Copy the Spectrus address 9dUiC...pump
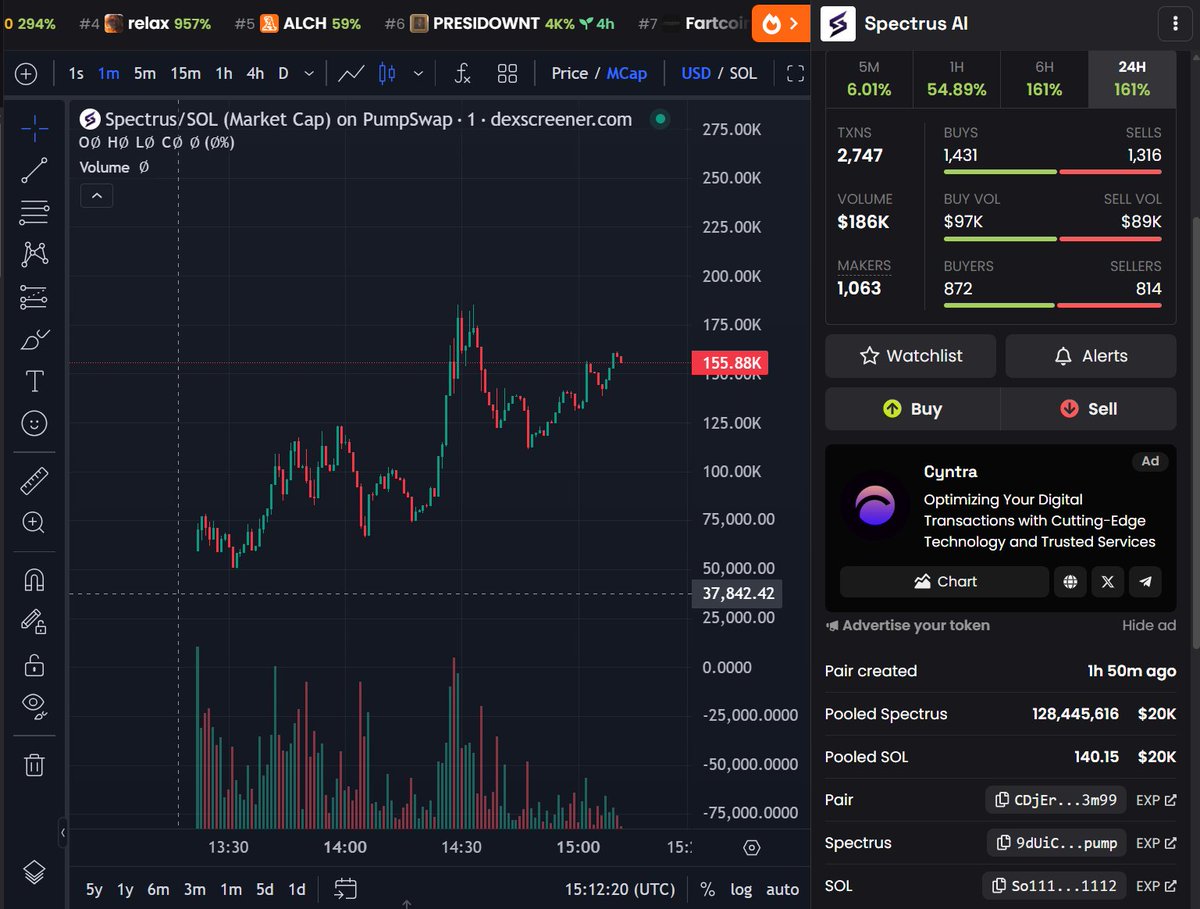Screen dimensions: 1200x909 [x=1057, y=843]
